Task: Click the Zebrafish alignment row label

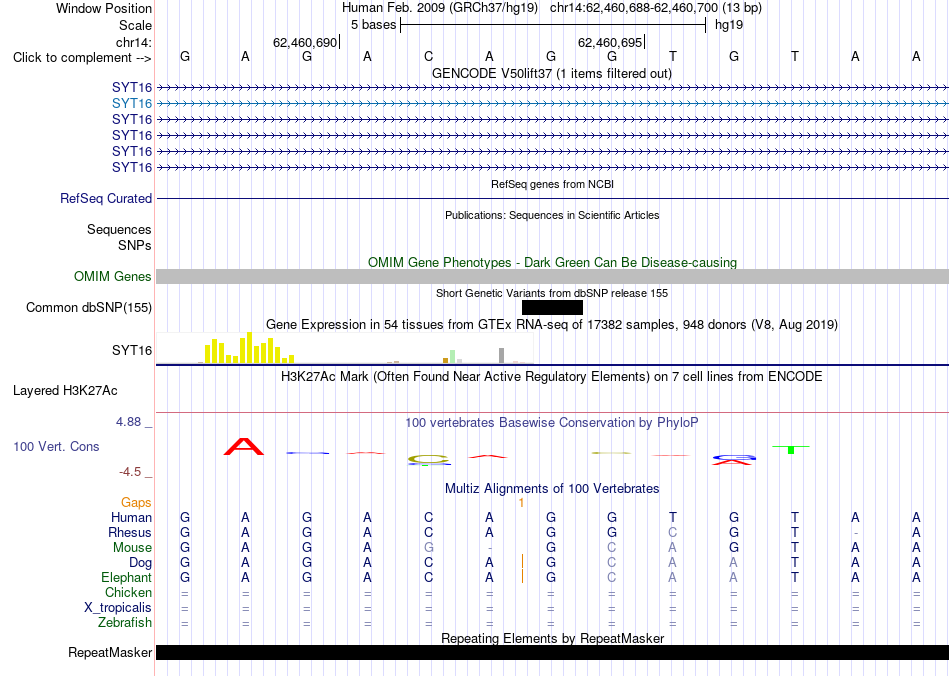Action: coord(125,623)
